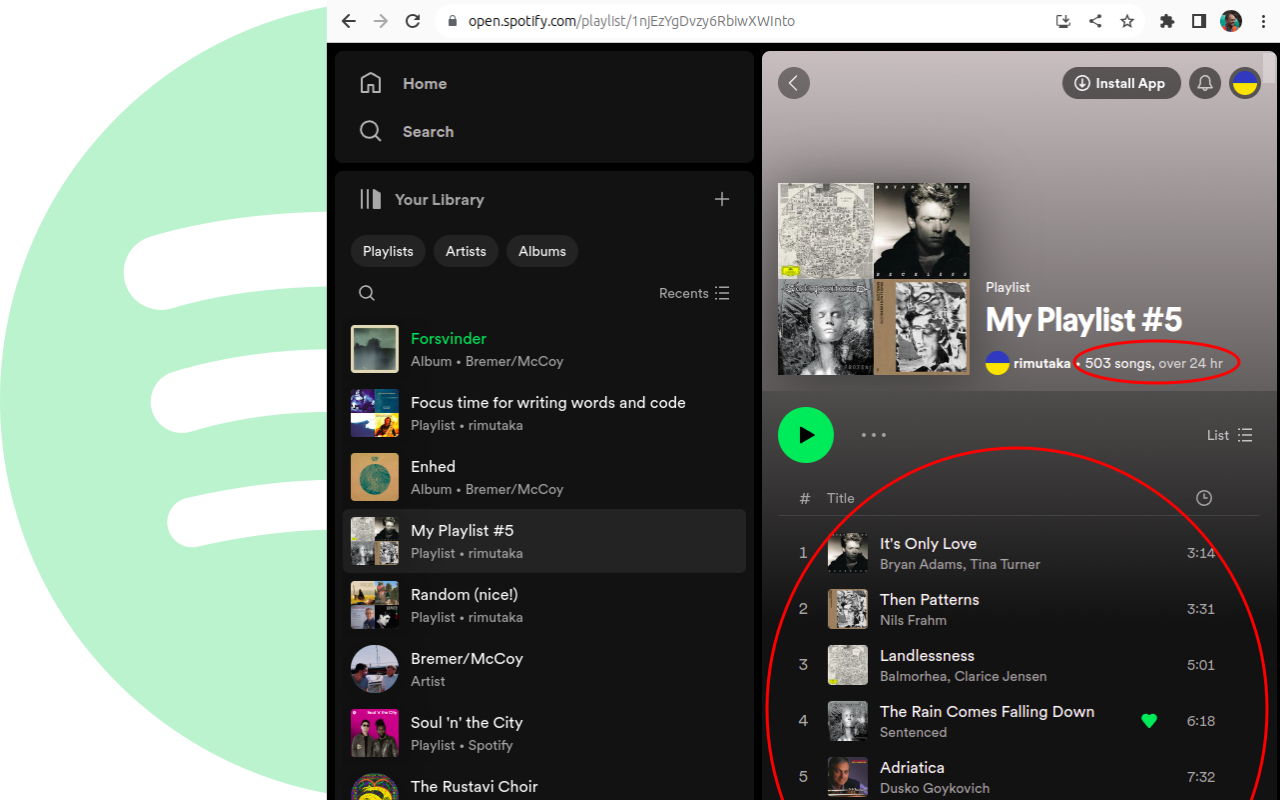Filter library by Albums

tap(542, 251)
